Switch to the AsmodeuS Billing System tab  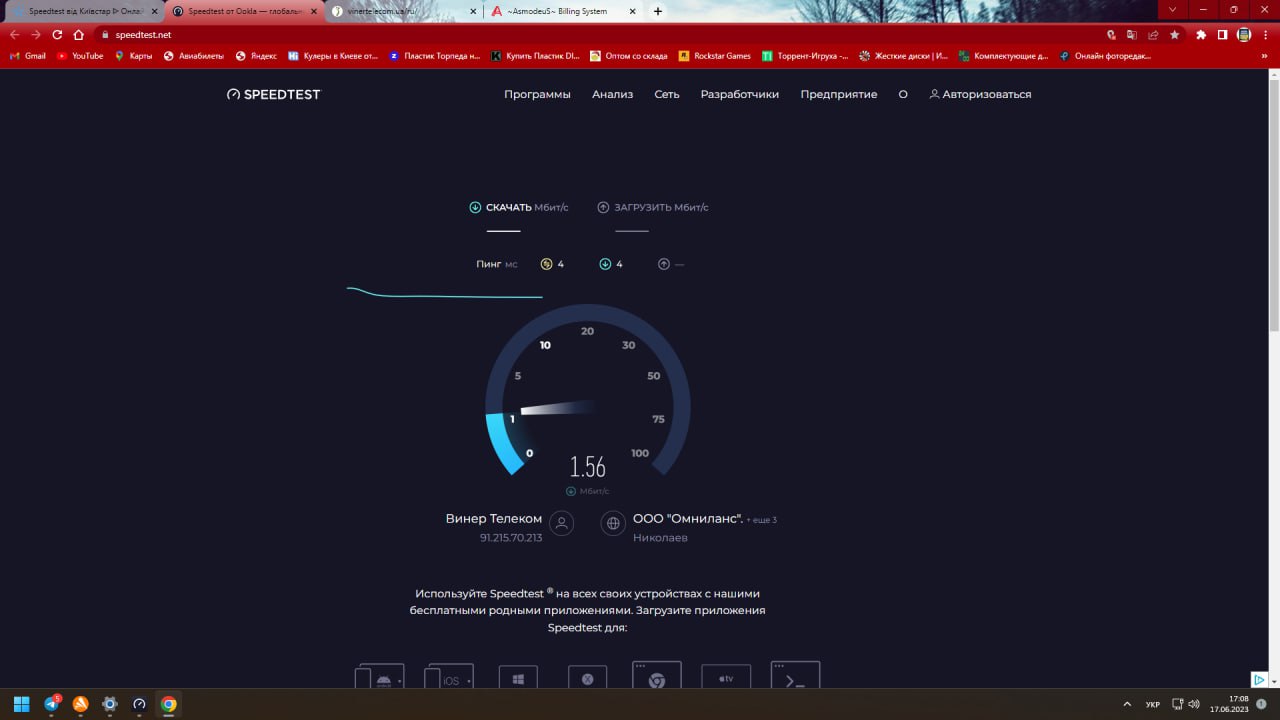(x=564, y=11)
